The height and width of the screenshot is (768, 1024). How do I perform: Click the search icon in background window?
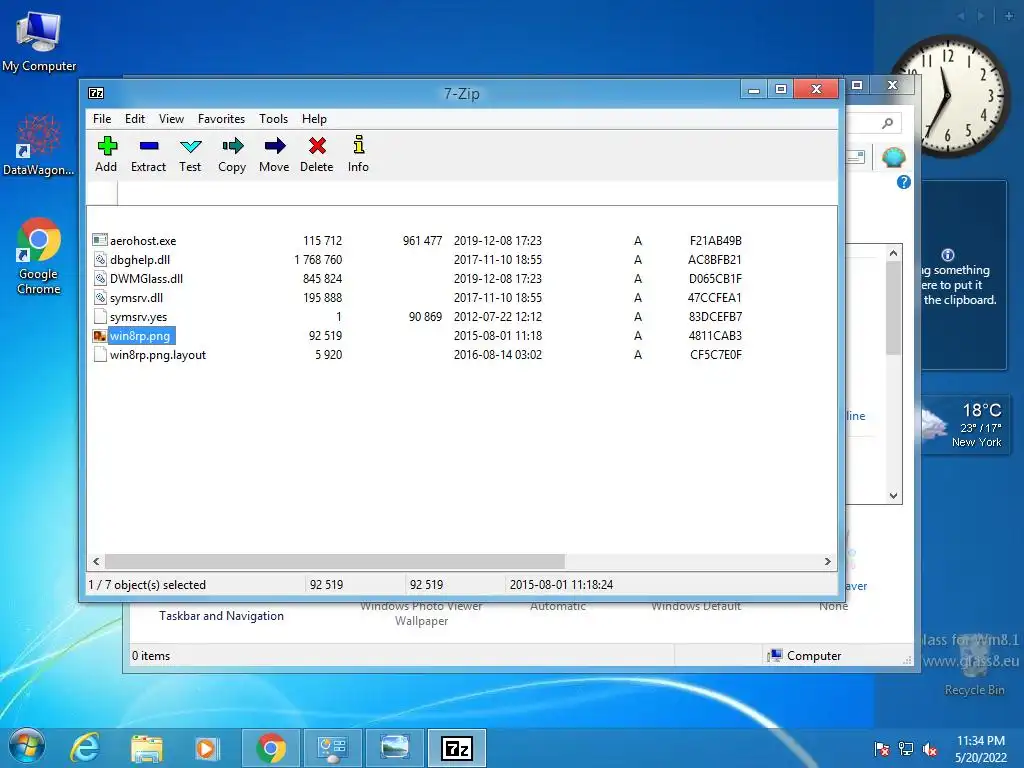[887, 123]
